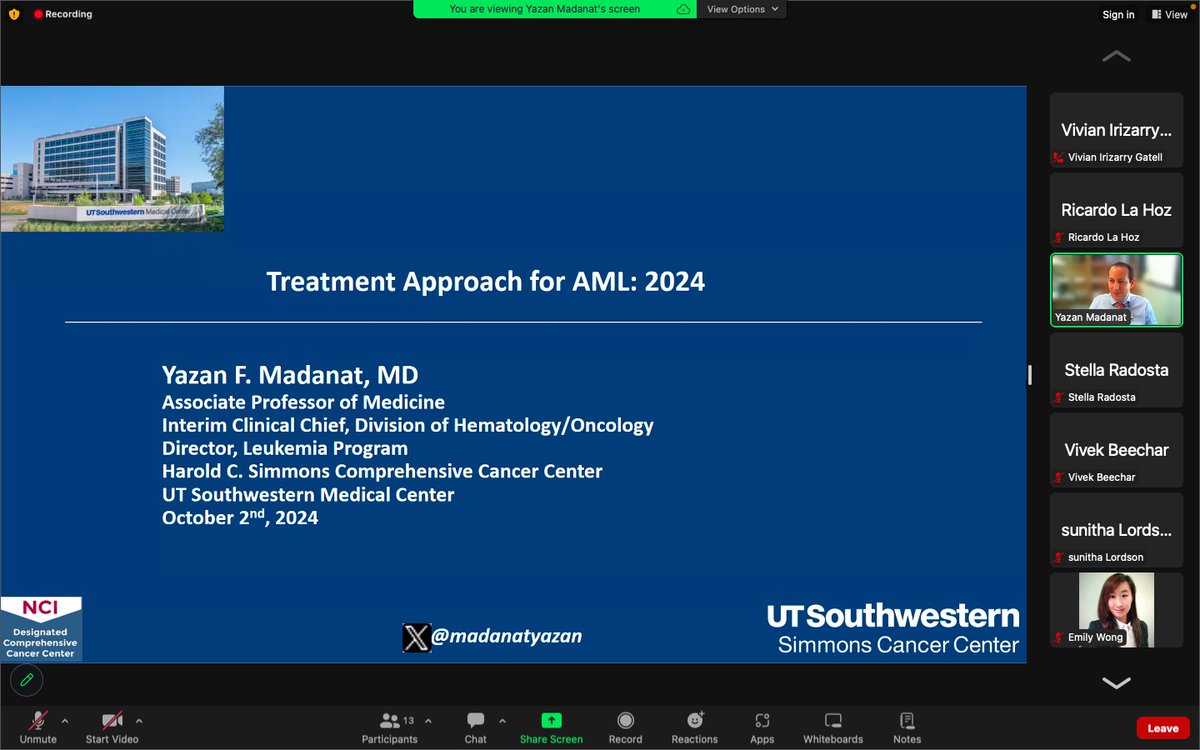Expand video options arrow next to Start Video
This screenshot has width=1200, height=750.
[x=139, y=720]
